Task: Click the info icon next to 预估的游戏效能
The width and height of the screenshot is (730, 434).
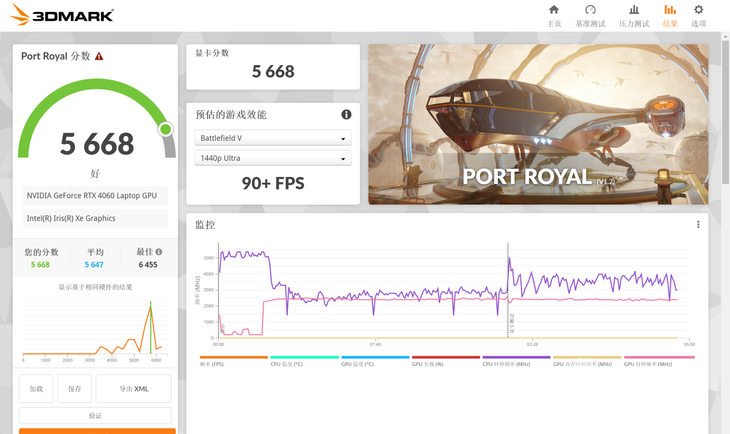Action: coord(346,115)
